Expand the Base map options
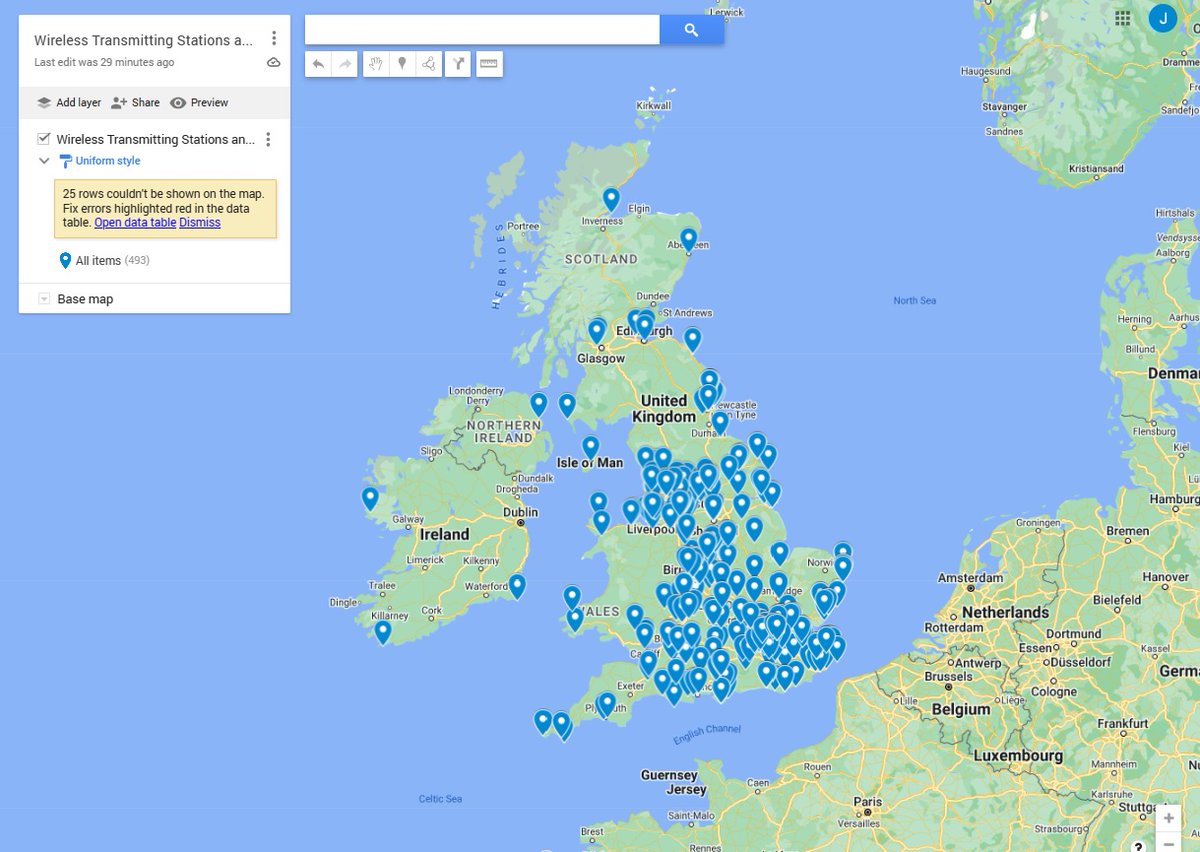This screenshot has width=1200, height=852. tap(44, 298)
